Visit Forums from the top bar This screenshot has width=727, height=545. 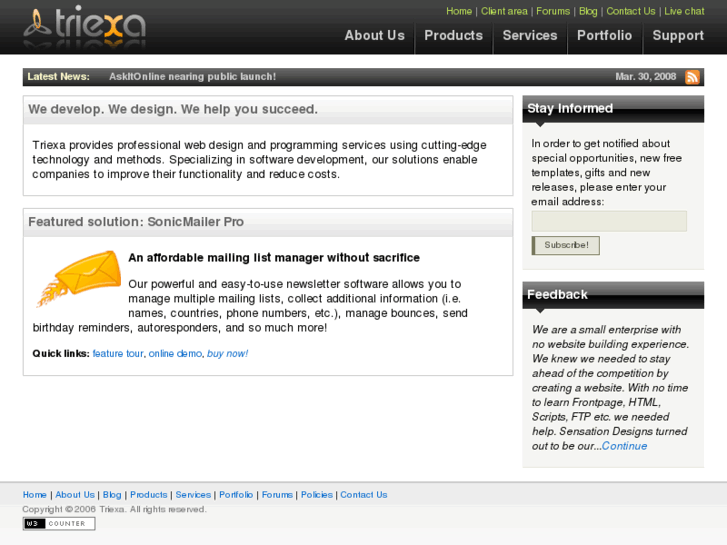pos(553,11)
